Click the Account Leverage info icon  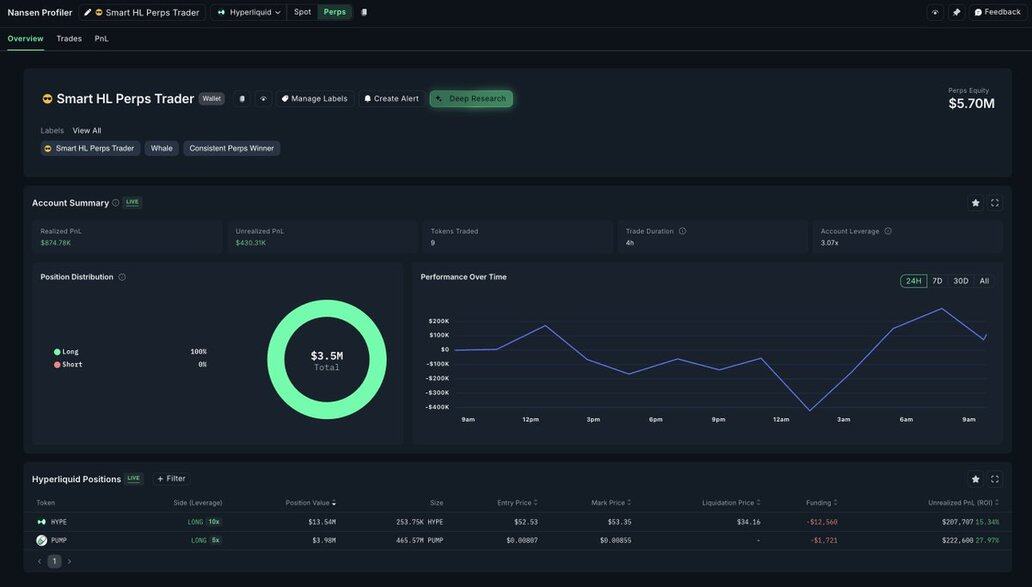pos(888,231)
